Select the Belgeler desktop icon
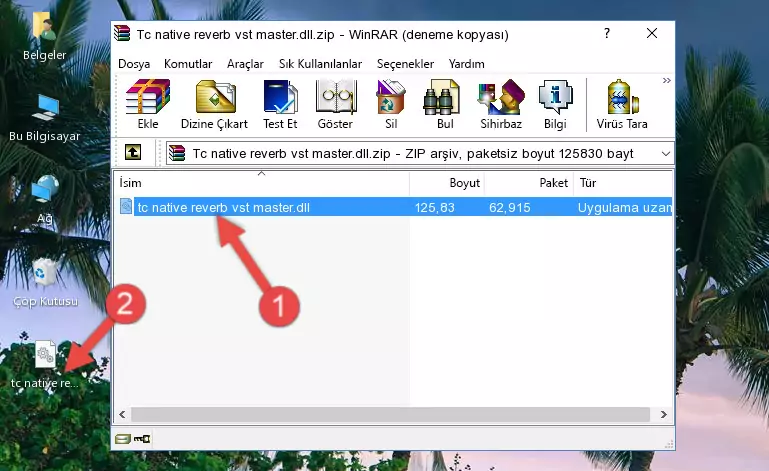769x471 pixels. (44, 36)
